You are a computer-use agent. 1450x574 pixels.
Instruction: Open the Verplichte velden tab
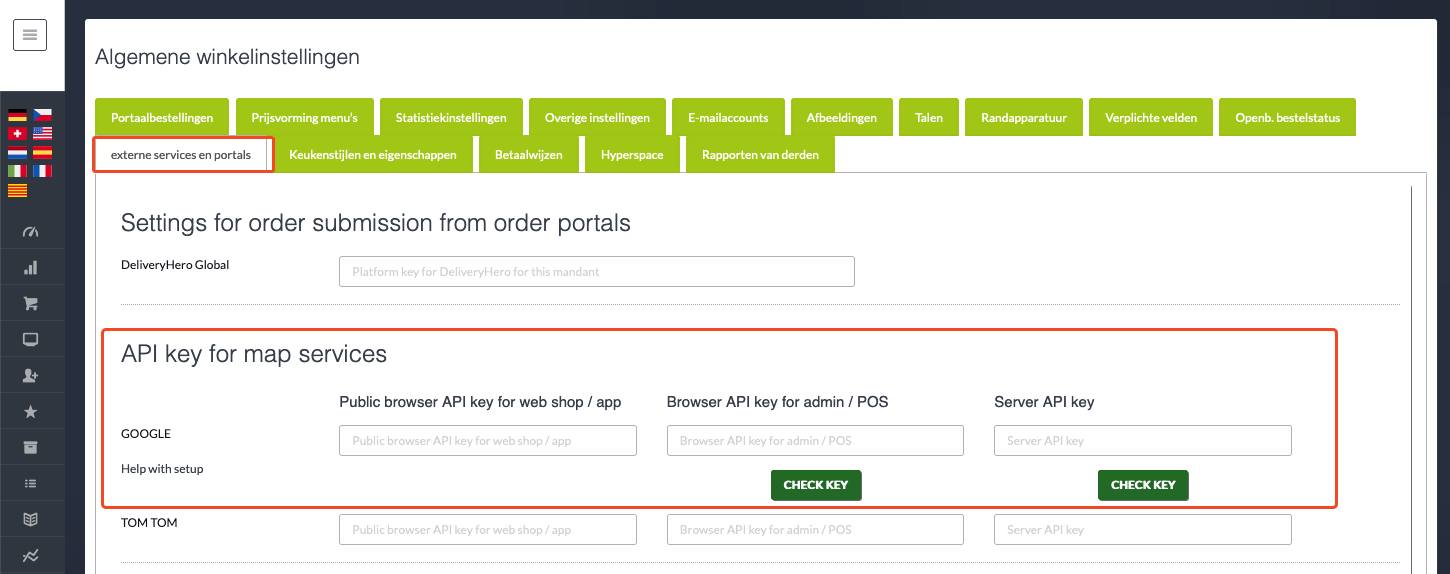1151,117
